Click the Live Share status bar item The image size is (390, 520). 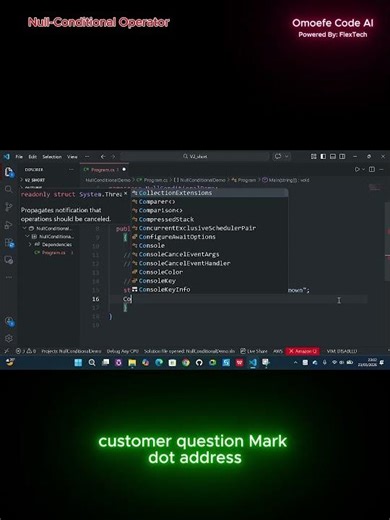254,351
